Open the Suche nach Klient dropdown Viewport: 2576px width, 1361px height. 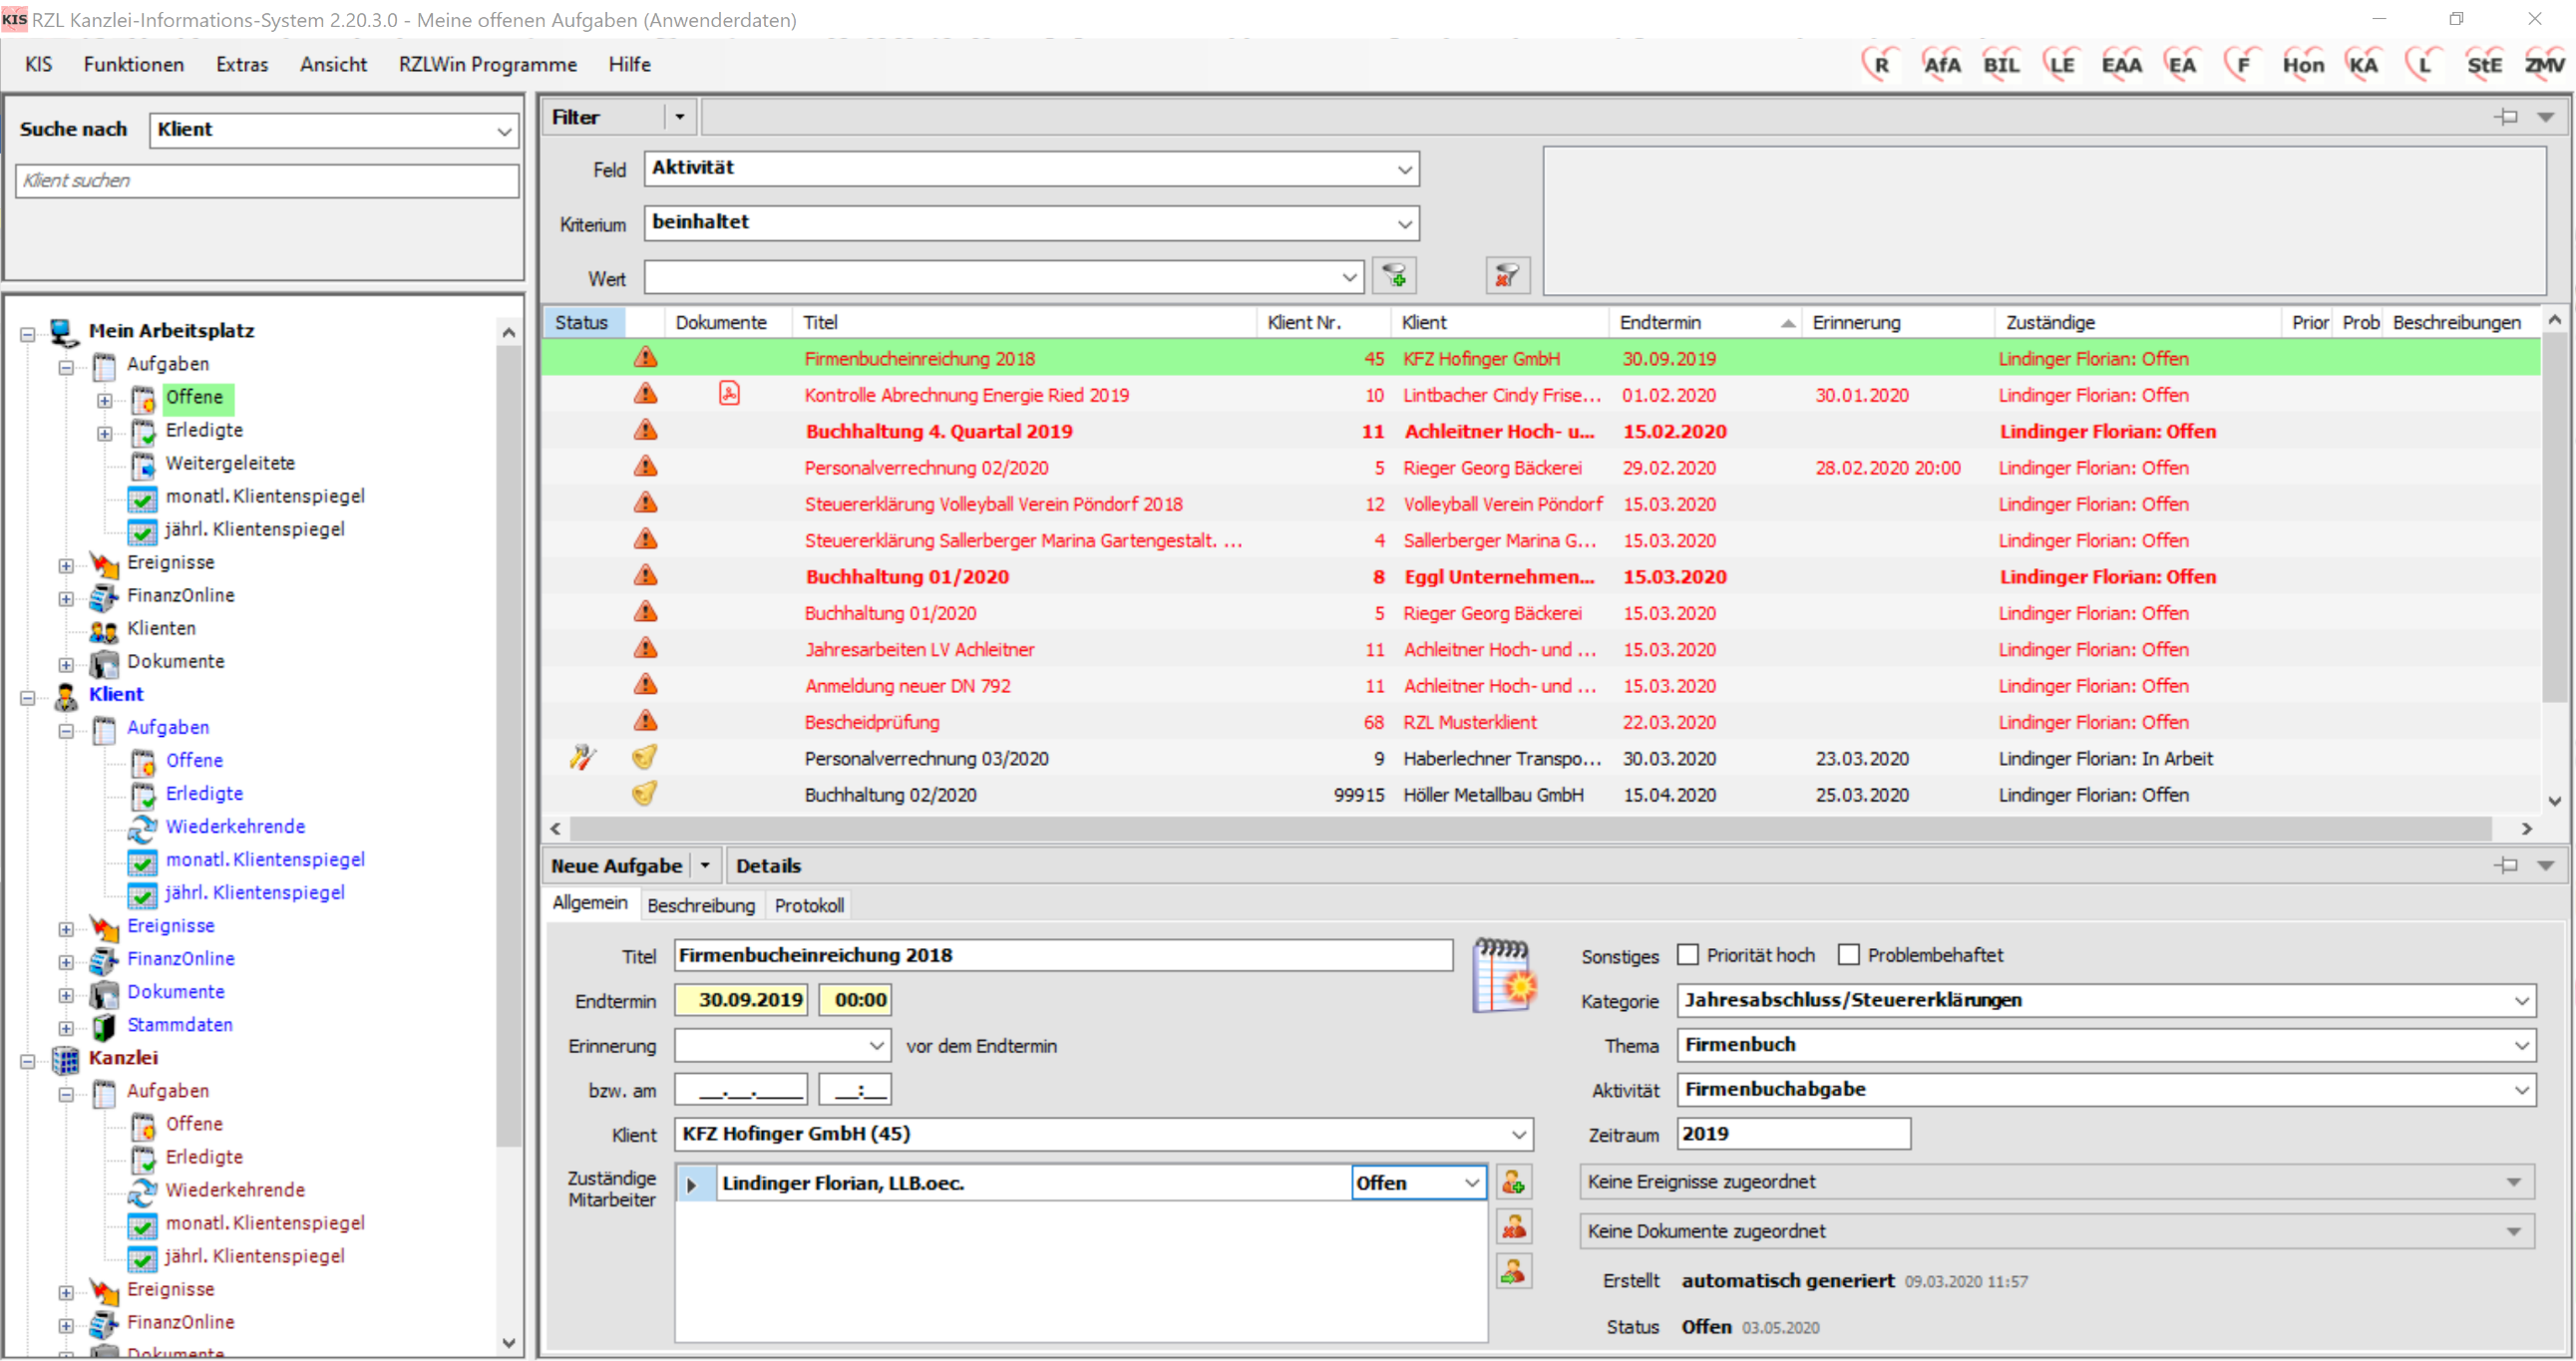pyautogui.click(x=504, y=131)
